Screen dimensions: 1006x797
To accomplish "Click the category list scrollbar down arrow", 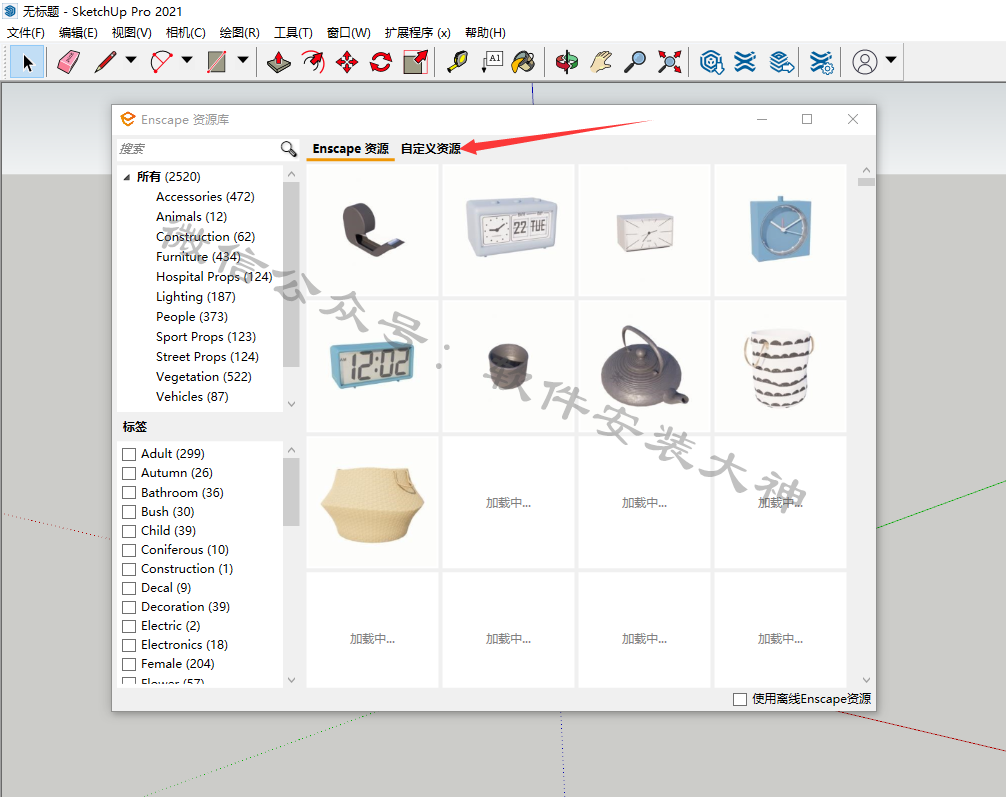I will [291, 404].
